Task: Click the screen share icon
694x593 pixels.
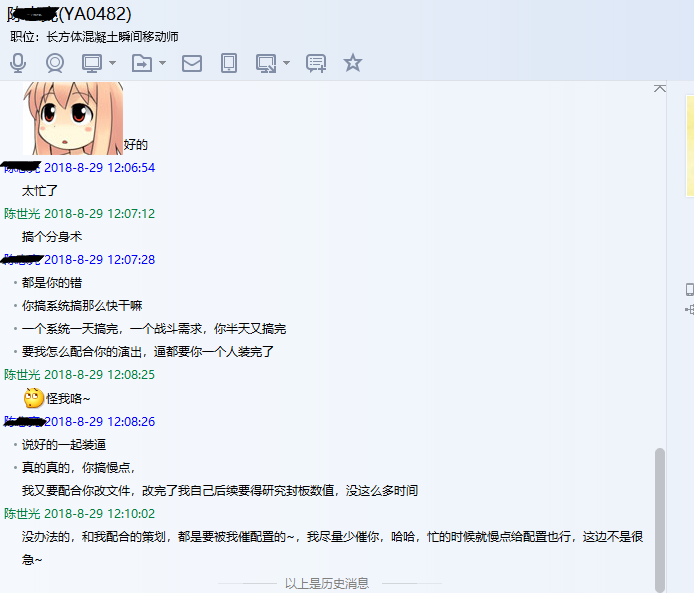Action: 266,63
